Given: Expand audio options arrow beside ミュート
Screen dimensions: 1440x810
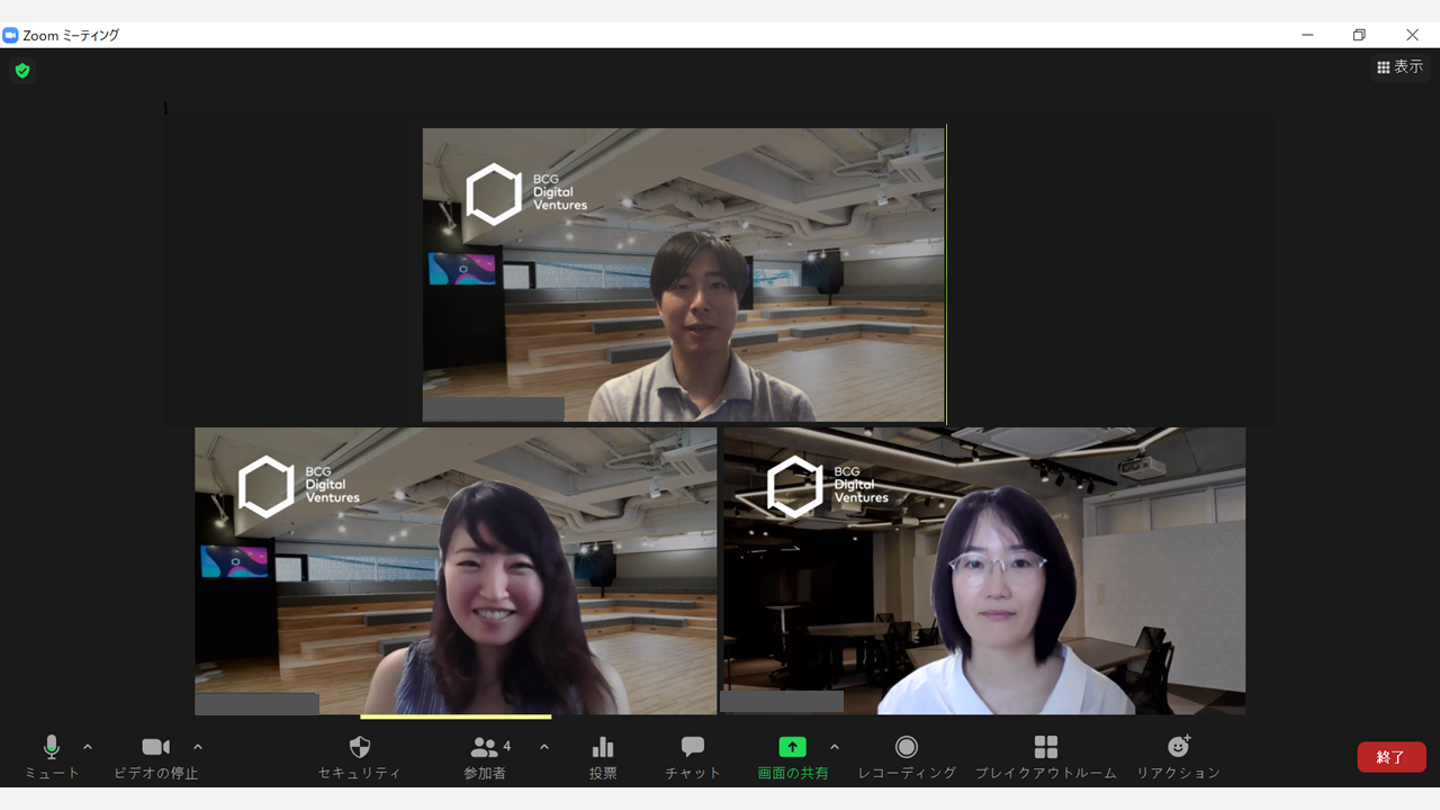Looking at the screenshot, I should click(x=88, y=747).
